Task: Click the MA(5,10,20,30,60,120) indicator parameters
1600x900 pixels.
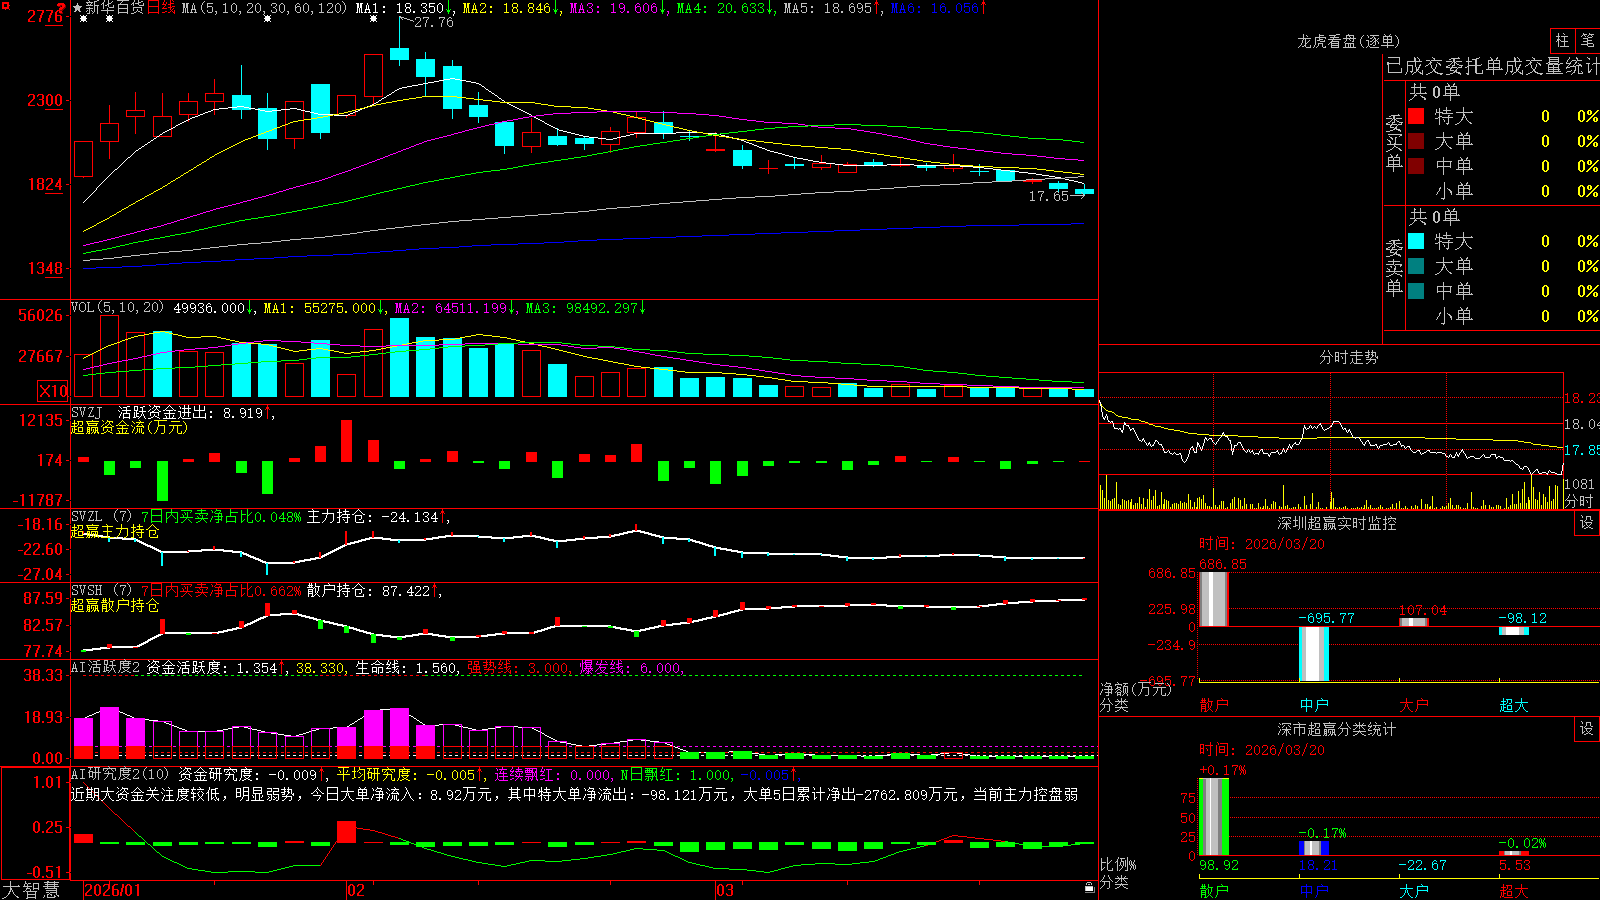Action: [x=264, y=8]
